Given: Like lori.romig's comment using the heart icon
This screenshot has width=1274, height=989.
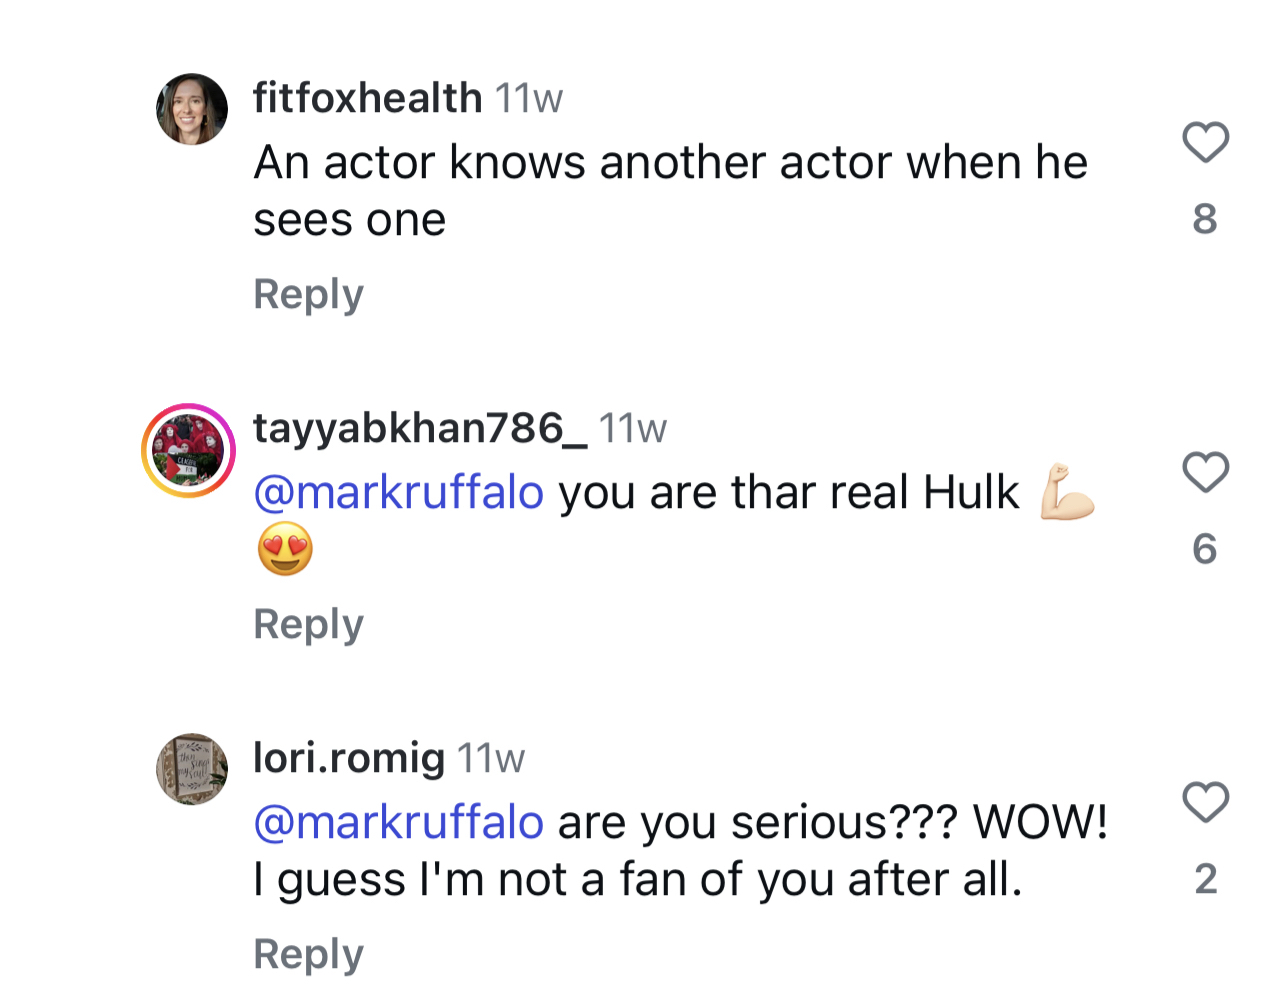Looking at the screenshot, I should [1205, 802].
